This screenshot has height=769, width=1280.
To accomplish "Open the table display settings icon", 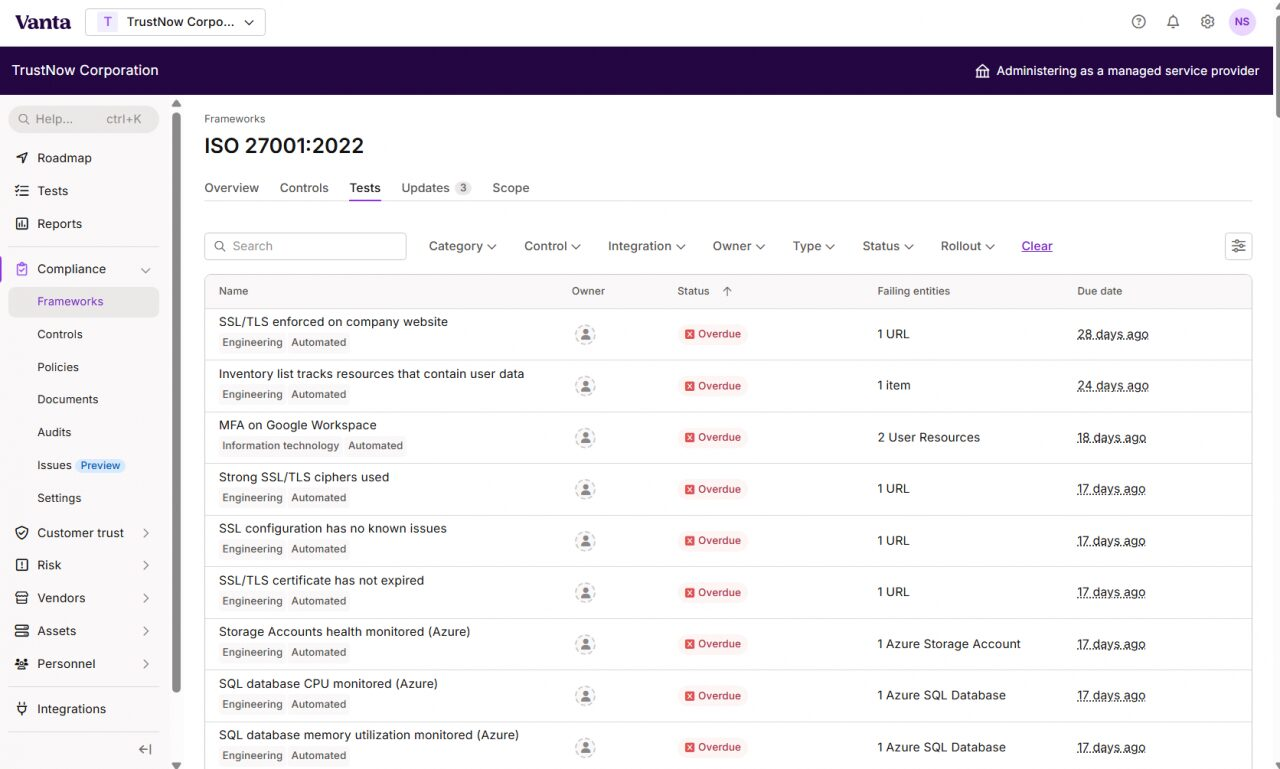I will [x=1238, y=246].
